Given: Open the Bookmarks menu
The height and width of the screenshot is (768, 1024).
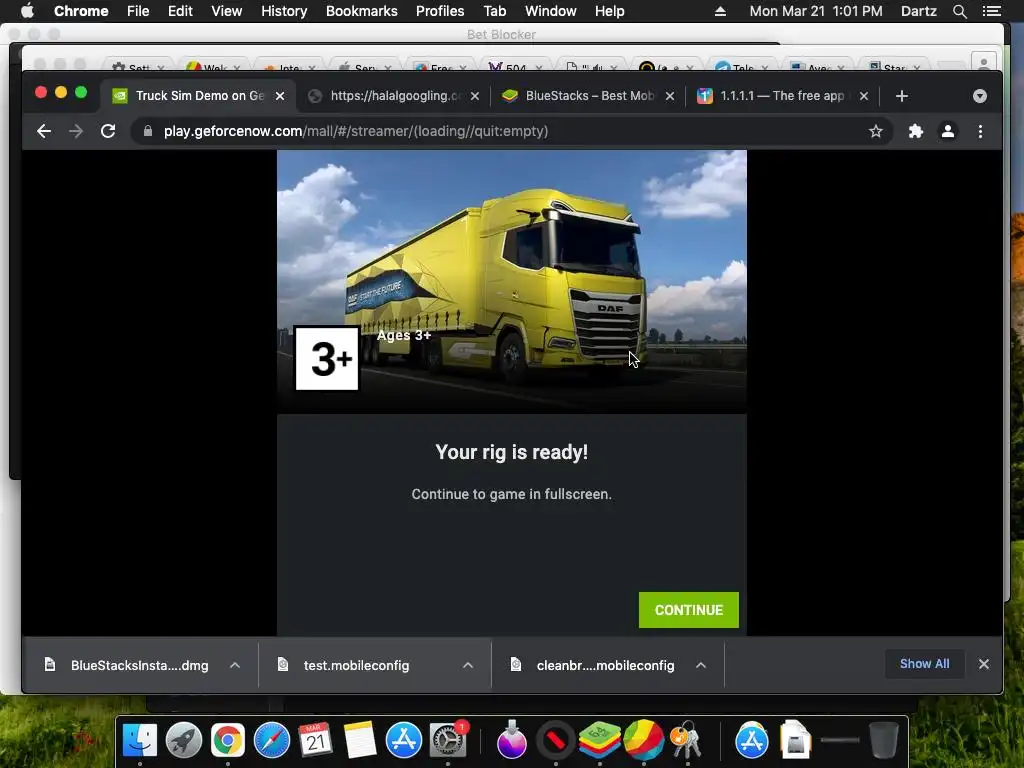Looking at the screenshot, I should click(x=361, y=11).
